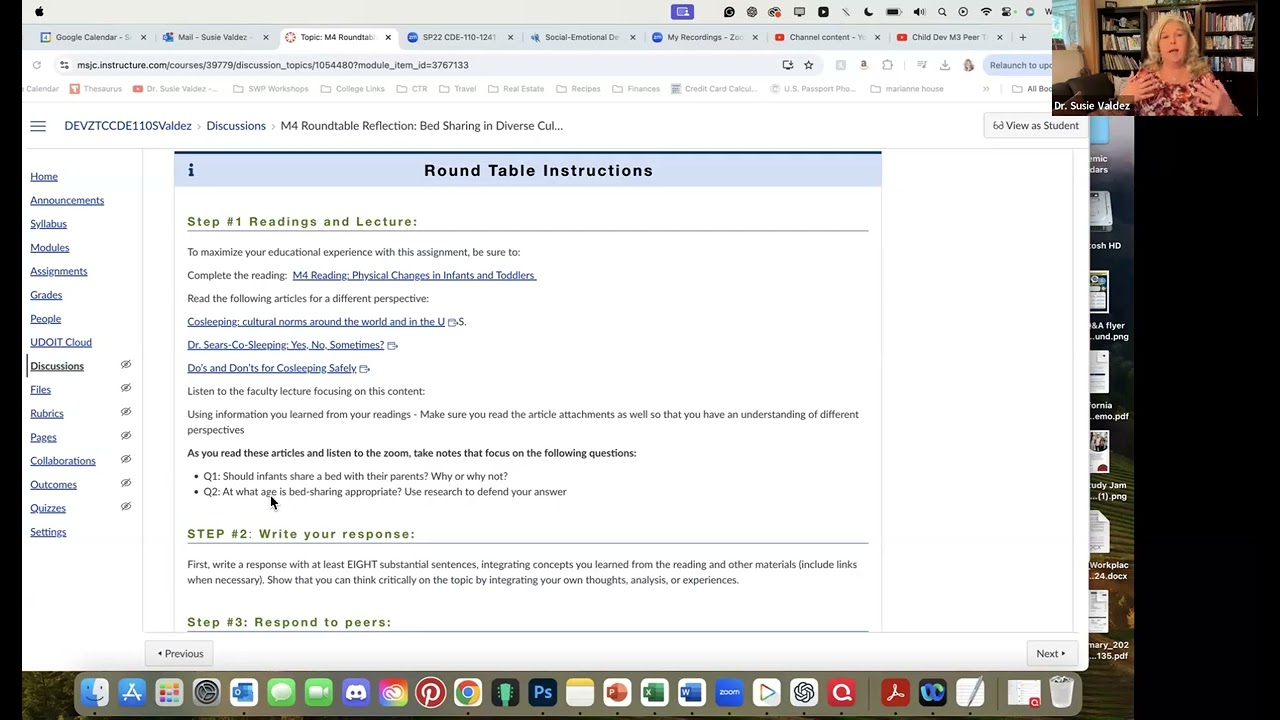The width and height of the screenshot is (1280, 720).
Task: Open Messages from the Dock
Action: pos(281,692)
